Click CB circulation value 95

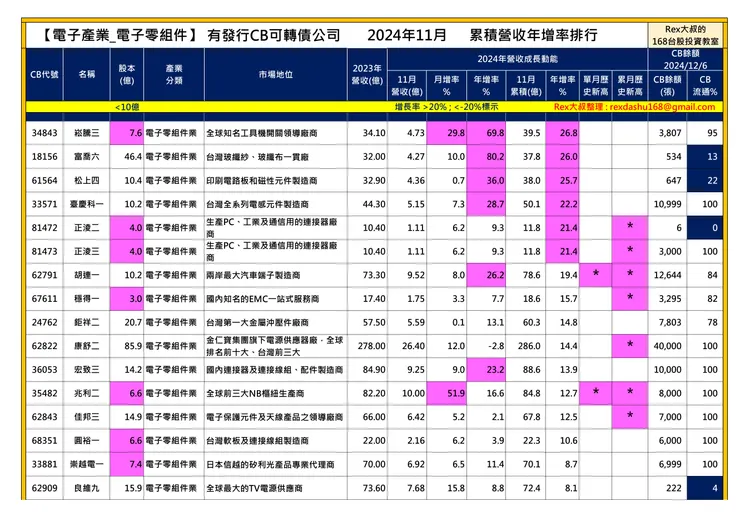pyautogui.click(x=713, y=133)
